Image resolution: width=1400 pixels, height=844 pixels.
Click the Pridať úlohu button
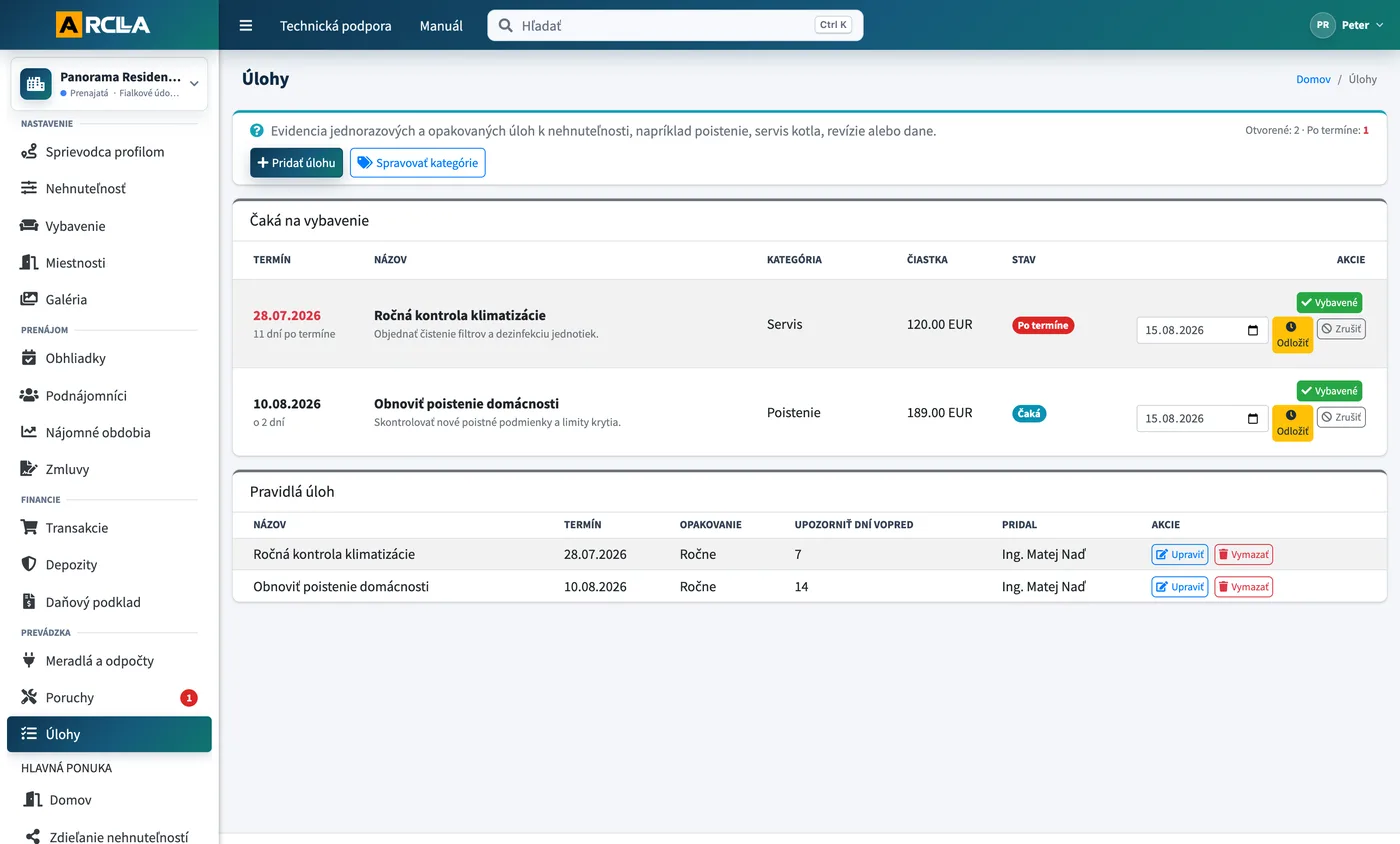296,162
